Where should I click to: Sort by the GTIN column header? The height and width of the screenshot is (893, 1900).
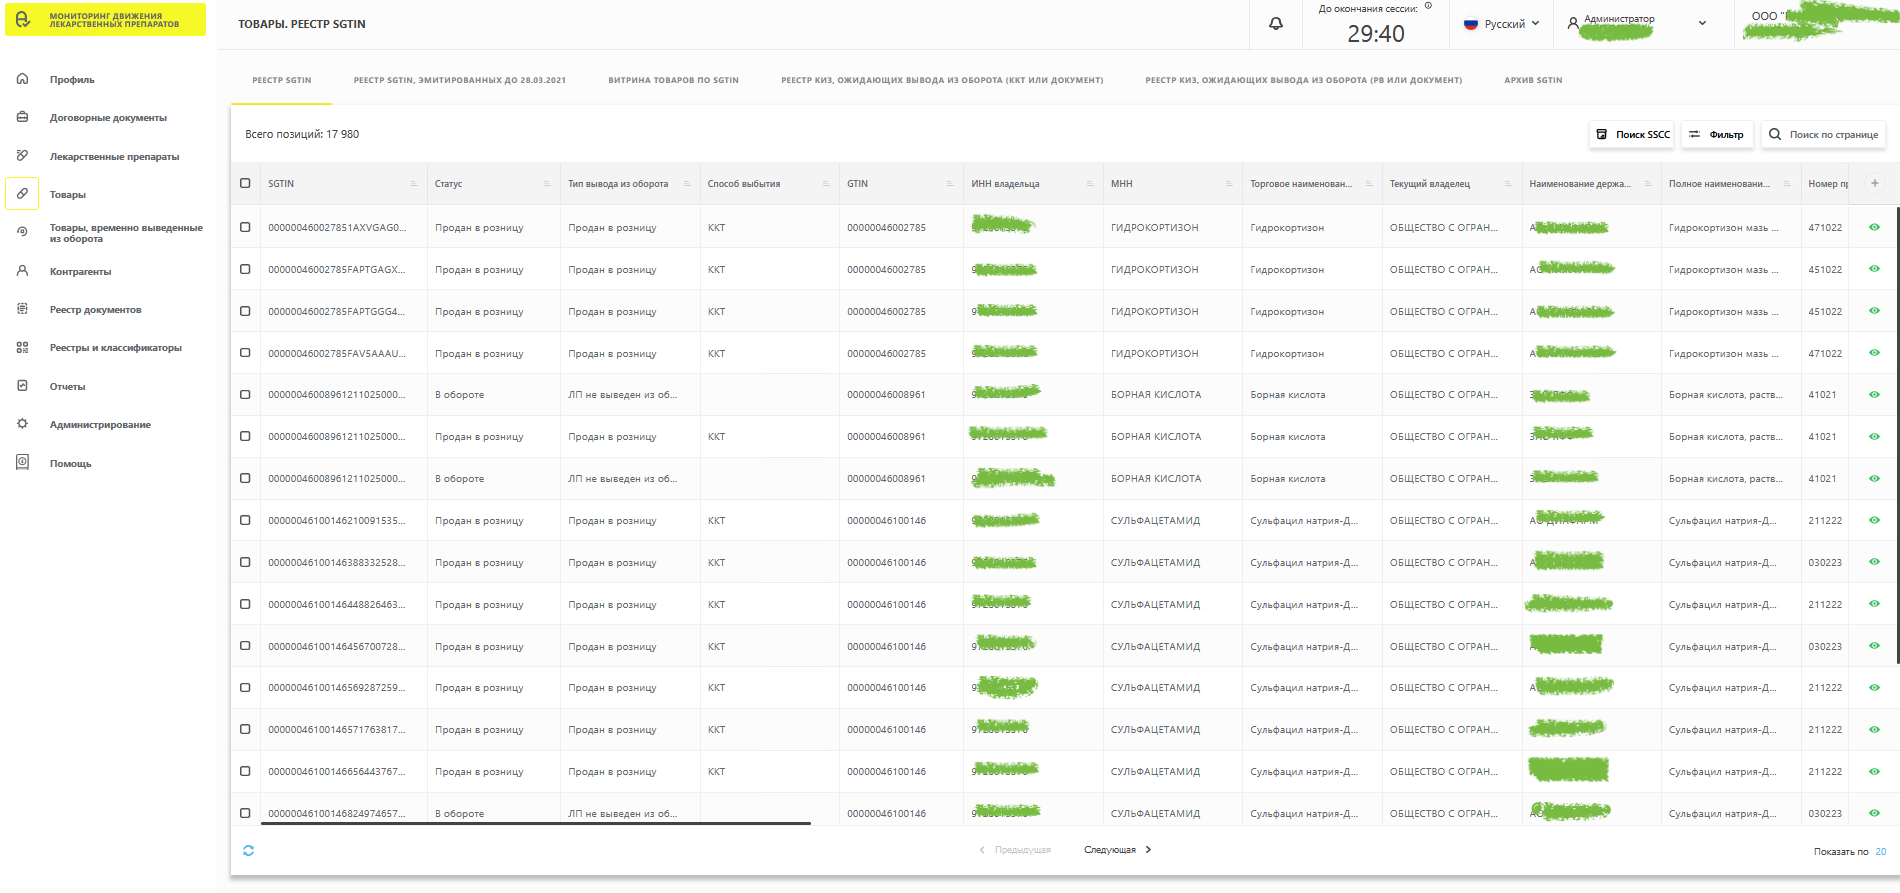coord(857,184)
